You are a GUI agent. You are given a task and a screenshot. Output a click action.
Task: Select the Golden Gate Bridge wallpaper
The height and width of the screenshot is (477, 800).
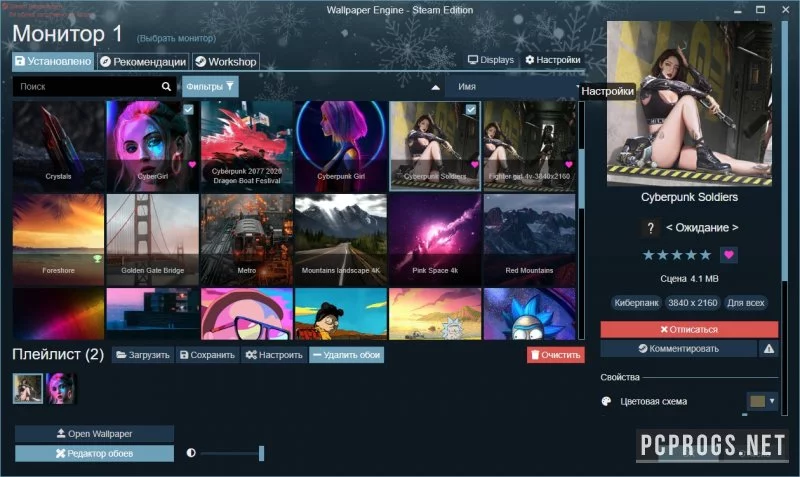tap(153, 240)
